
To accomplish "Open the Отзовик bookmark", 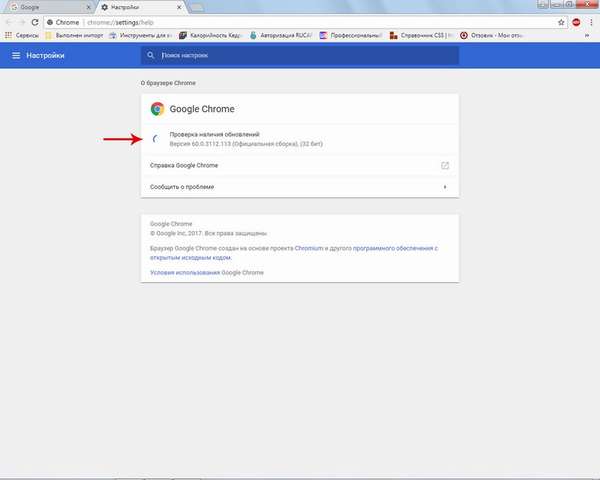I will tap(491, 35).
